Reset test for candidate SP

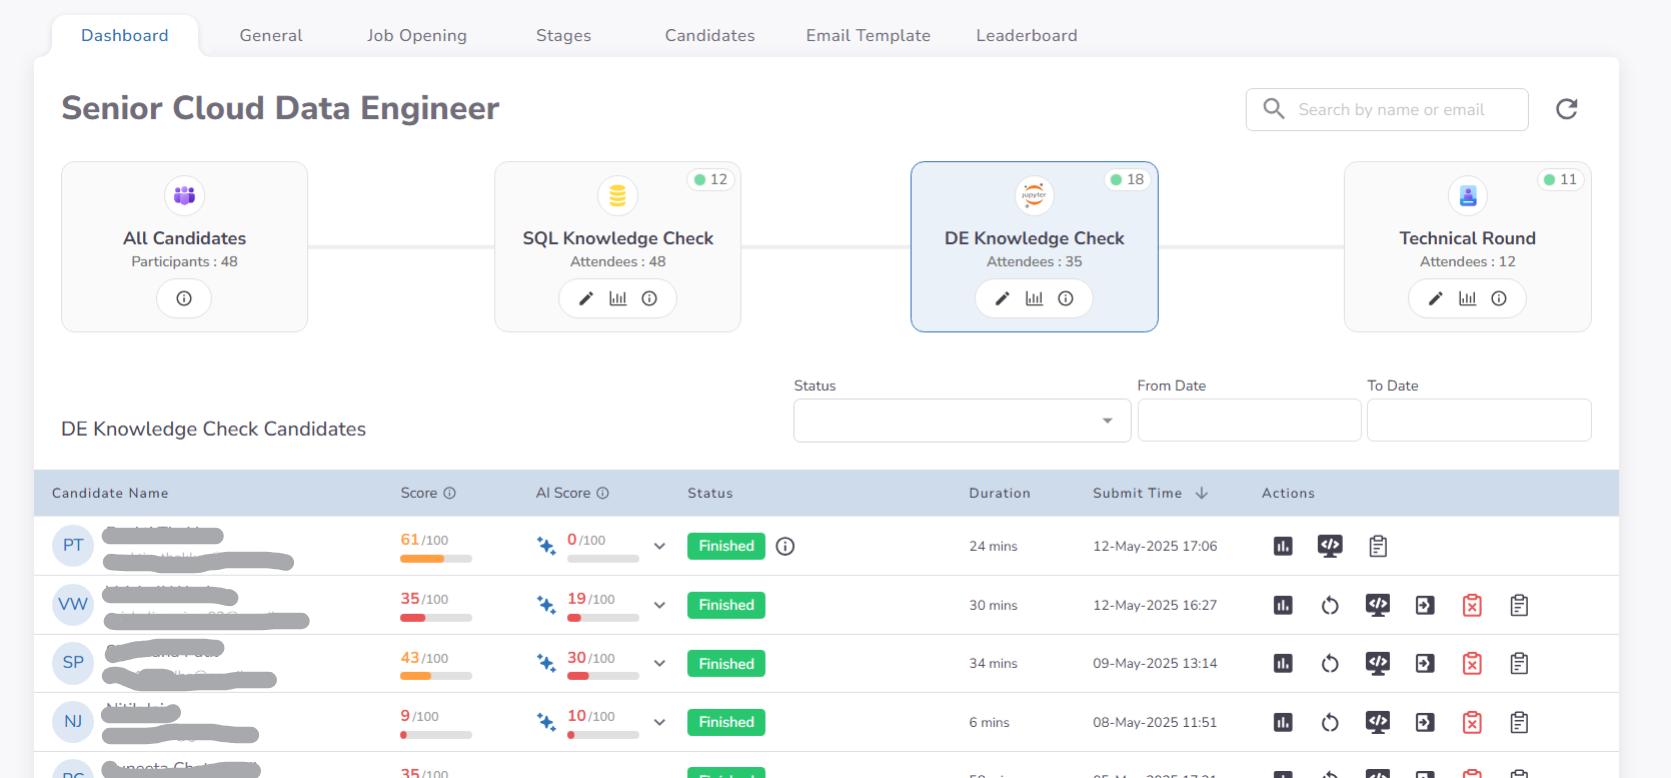pyautogui.click(x=1330, y=663)
